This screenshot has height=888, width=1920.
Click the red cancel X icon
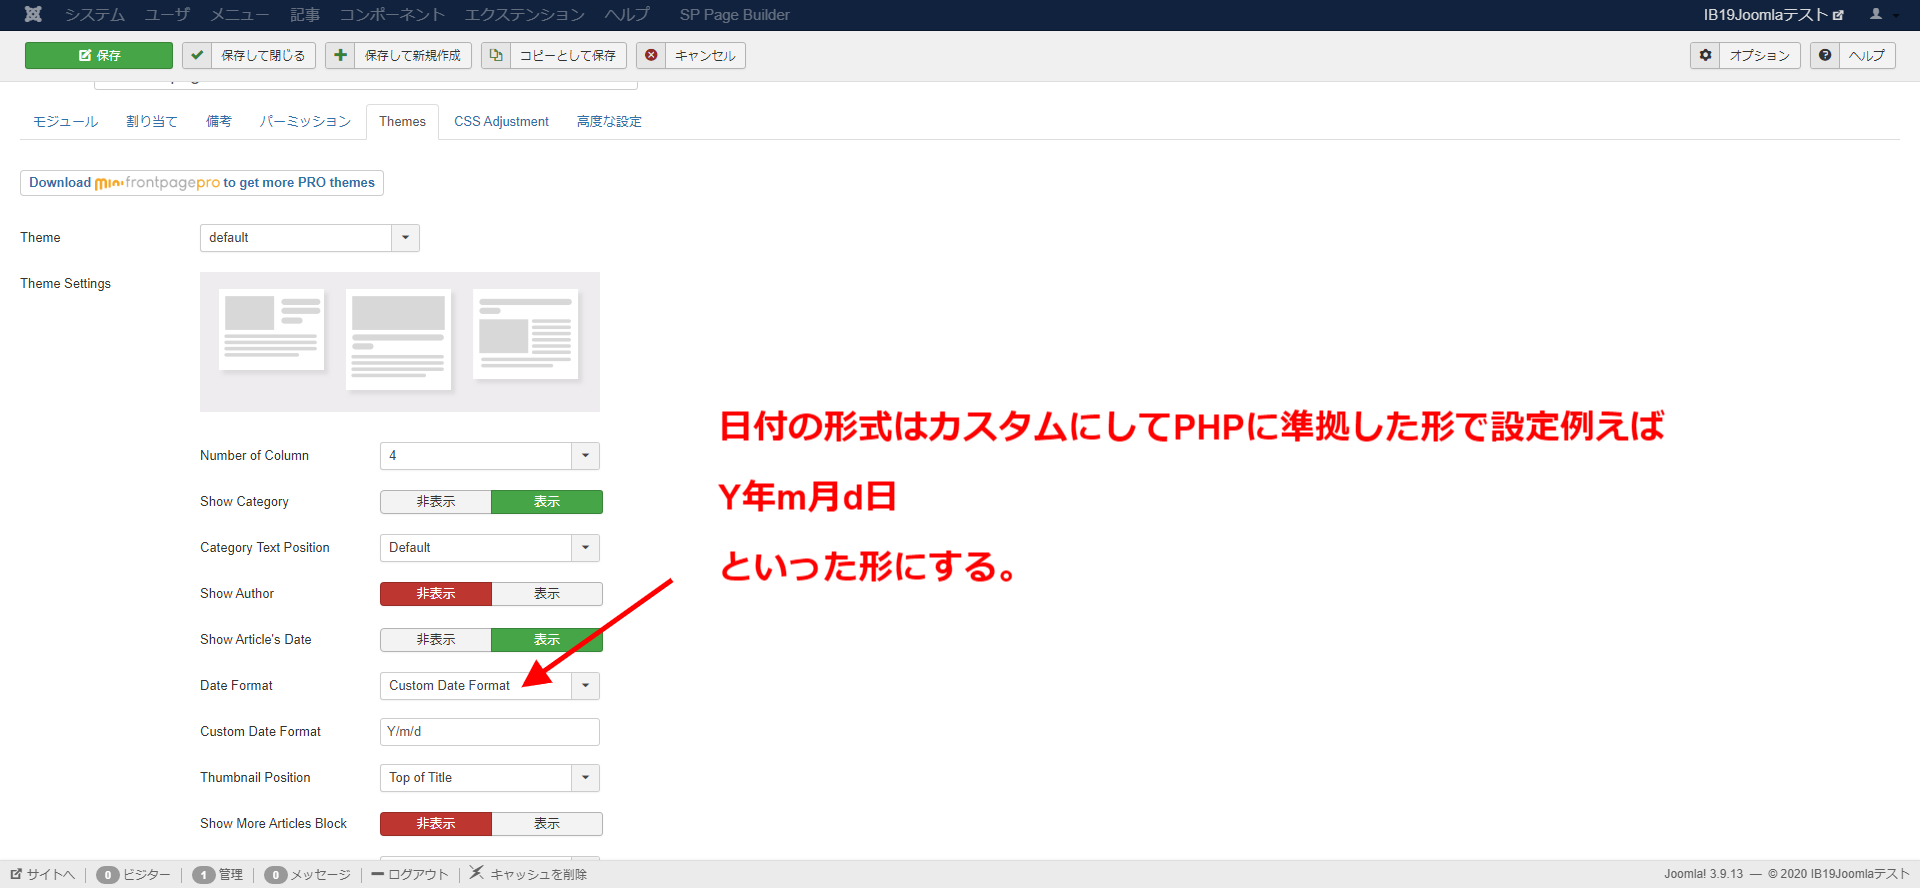click(651, 55)
